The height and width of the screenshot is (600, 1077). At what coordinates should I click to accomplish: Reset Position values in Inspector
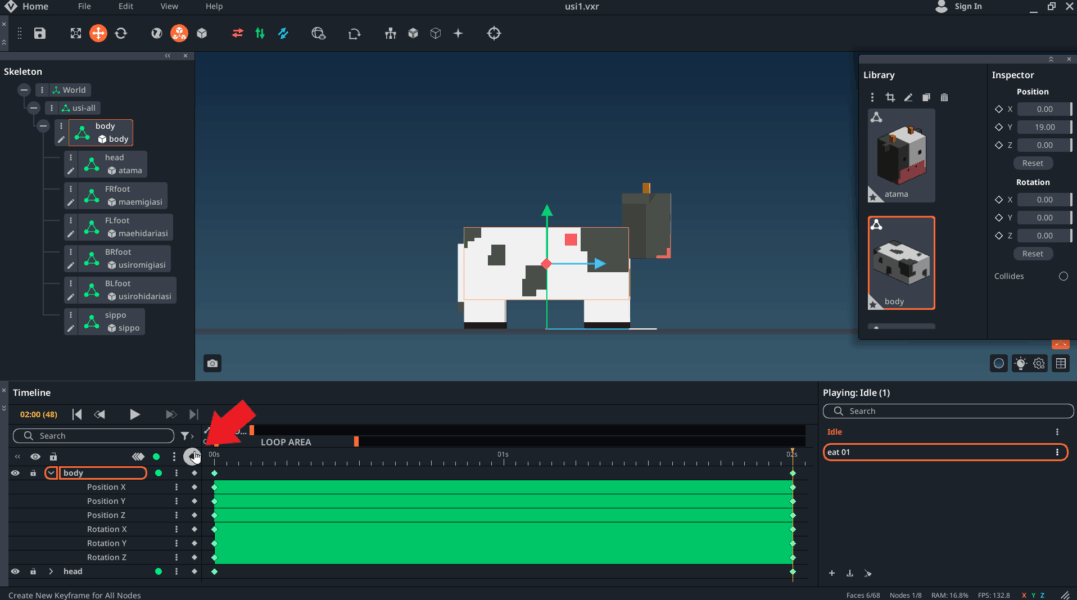tap(1032, 163)
